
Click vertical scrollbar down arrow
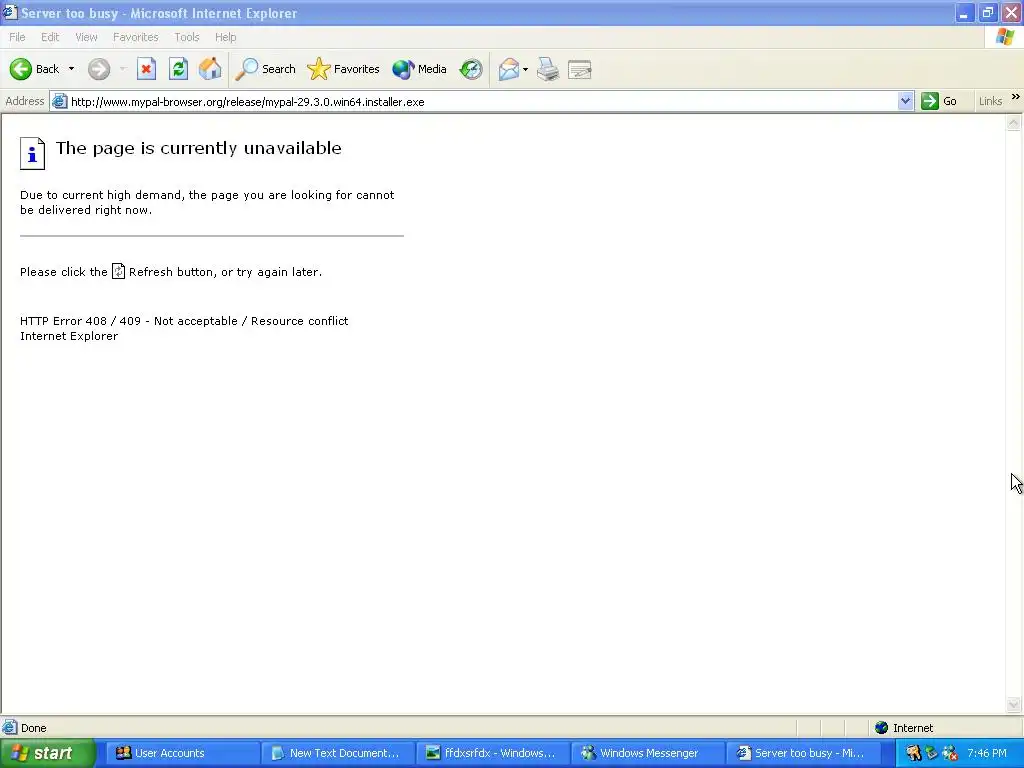[x=1014, y=704]
